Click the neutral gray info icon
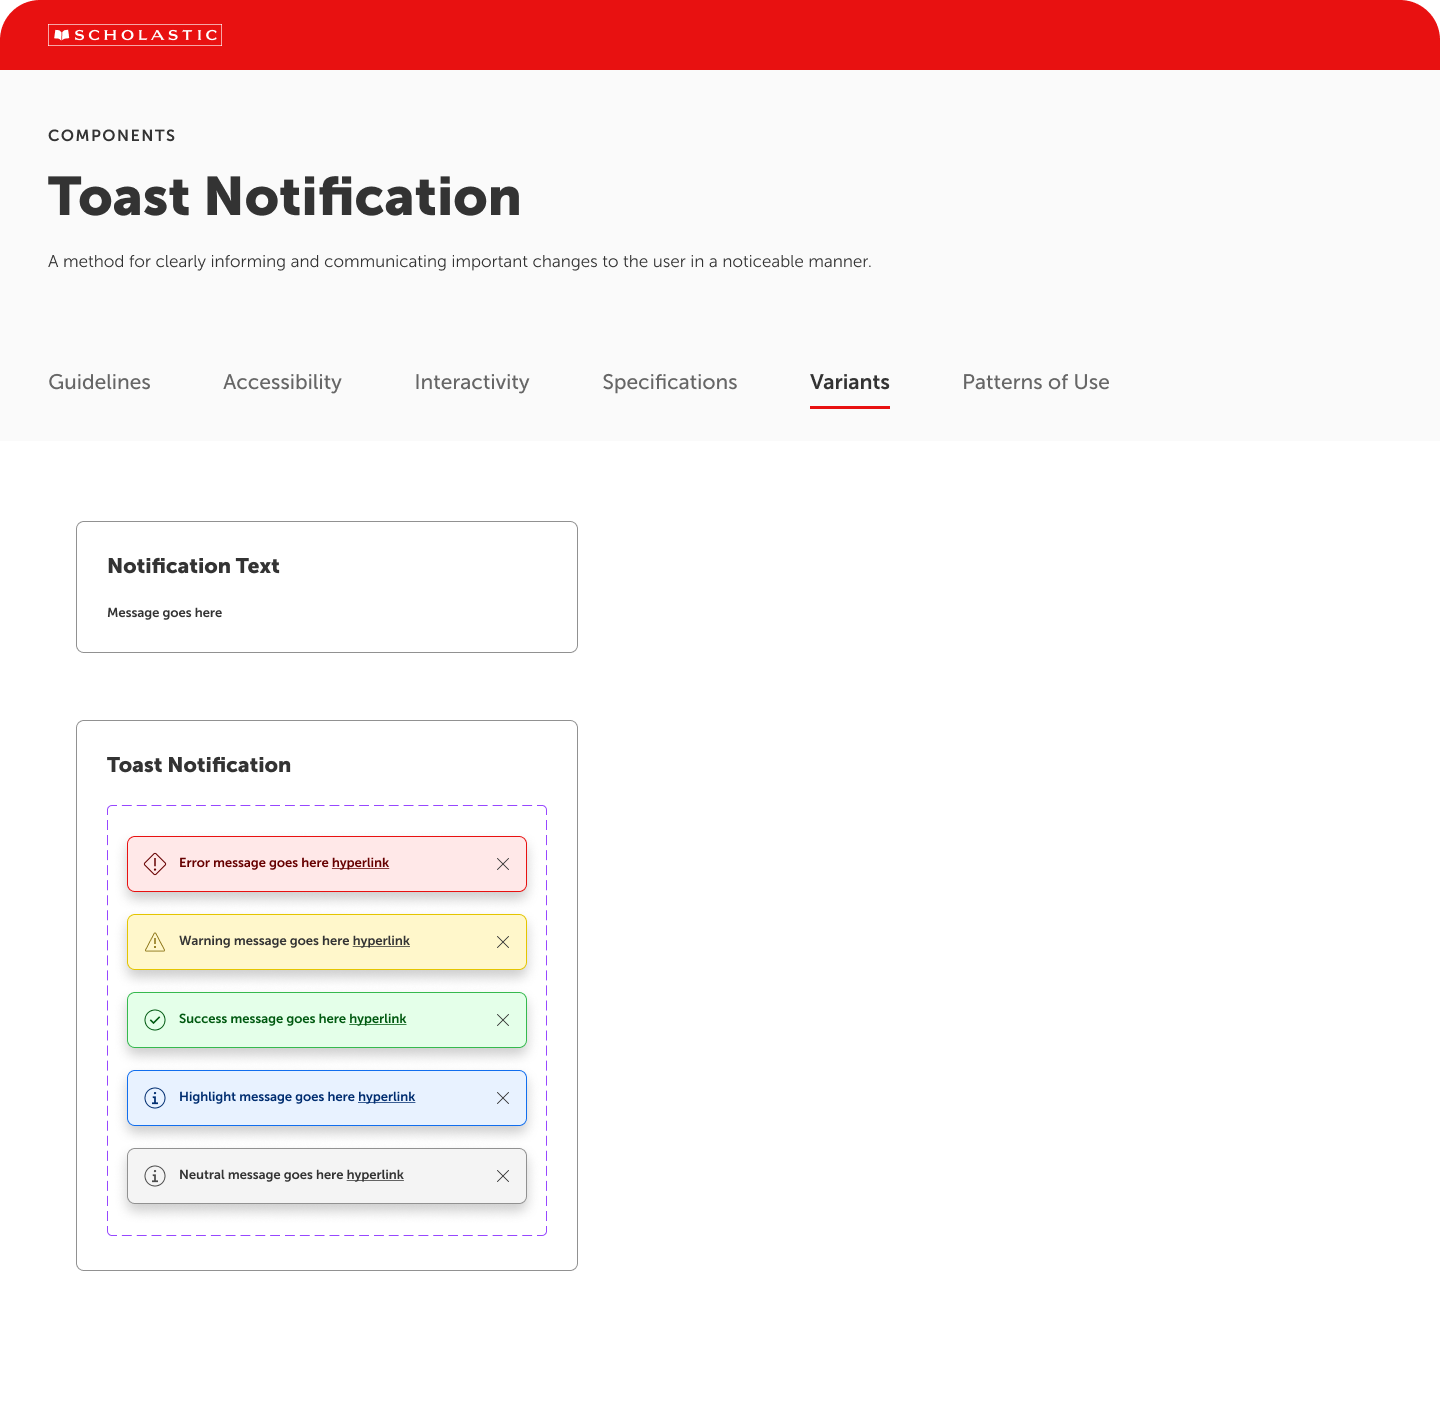The width and height of the screenshot is (1440, 1405). click(x=155, y=1176)
